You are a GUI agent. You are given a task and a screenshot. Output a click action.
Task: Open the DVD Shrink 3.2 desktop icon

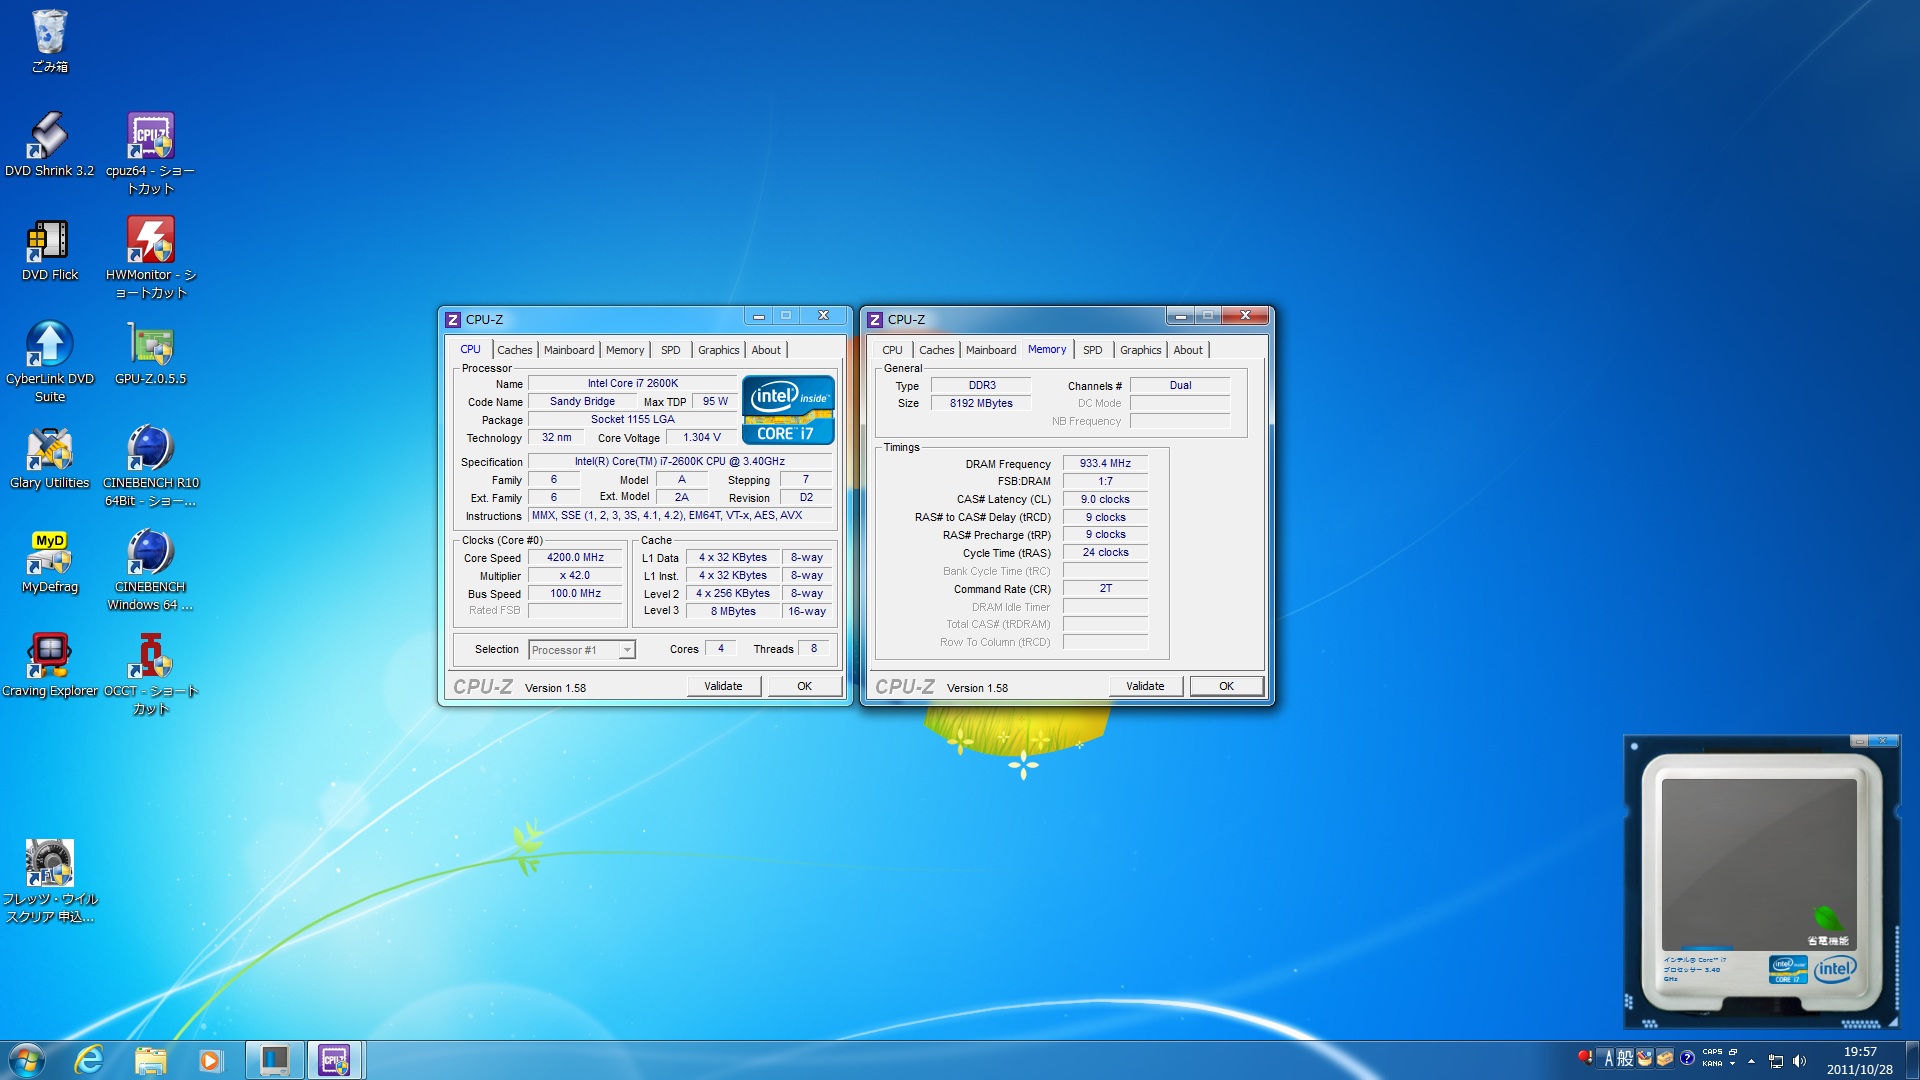48,137
